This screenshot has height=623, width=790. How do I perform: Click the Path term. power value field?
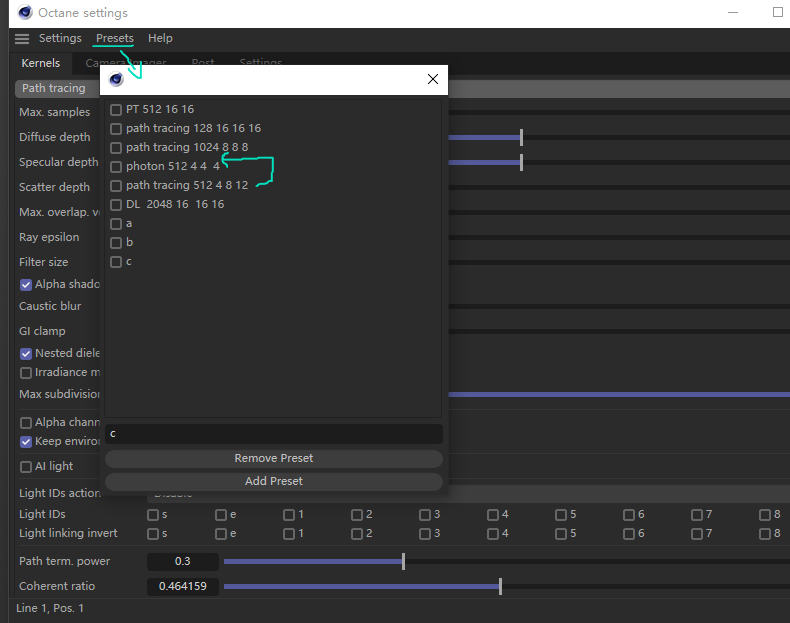[183, 562]
